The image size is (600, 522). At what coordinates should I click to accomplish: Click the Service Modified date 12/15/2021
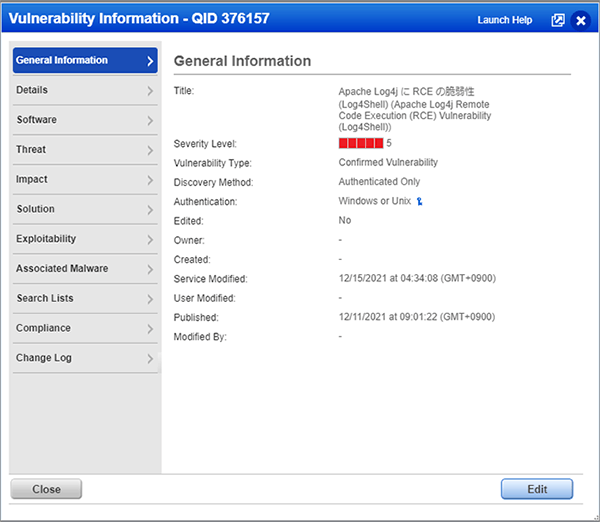pyautogui.click(x=417, y=278)
